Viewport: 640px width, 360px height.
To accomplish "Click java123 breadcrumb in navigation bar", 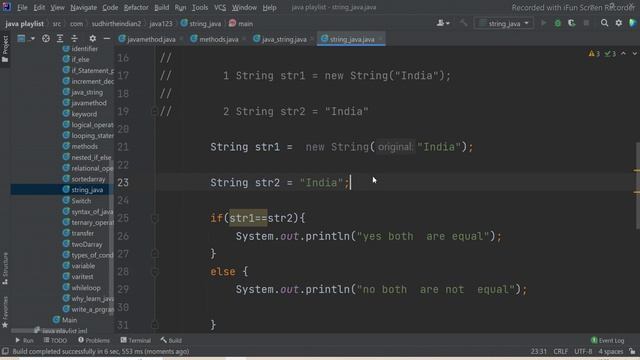I will (161, 24).
